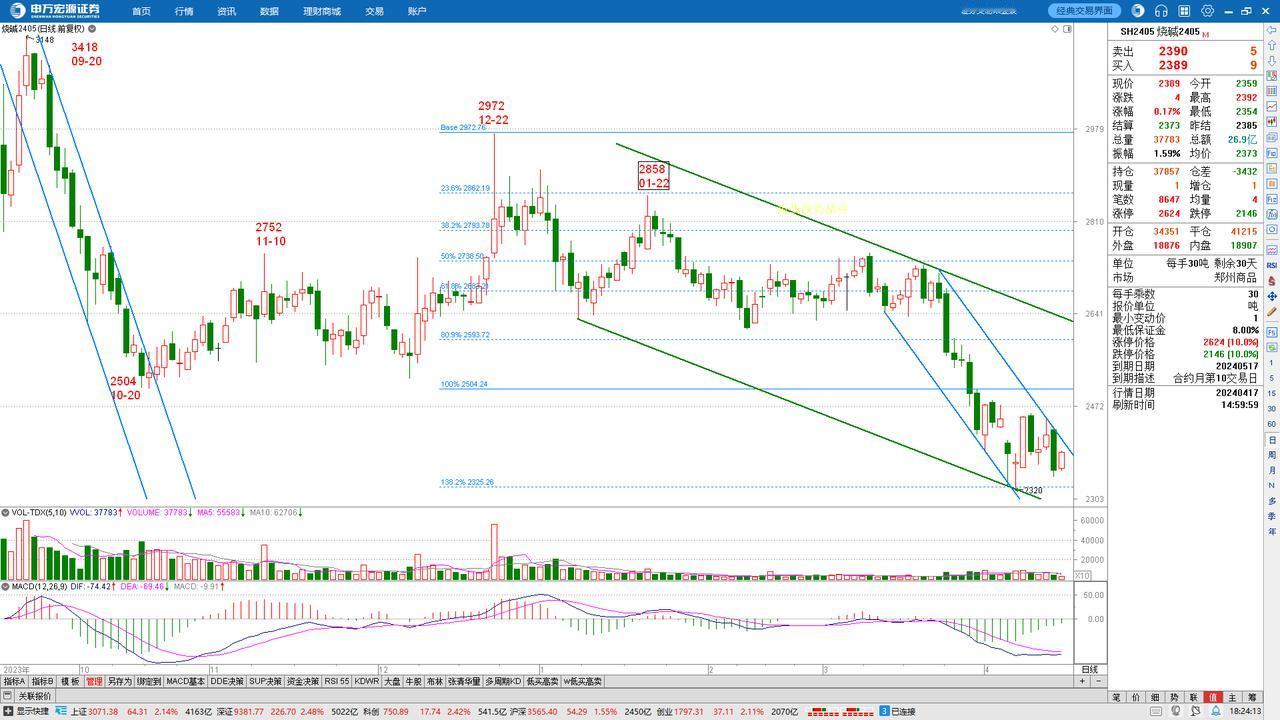Screen dimensions: 1280x720
Task: Select the 60-minute period in sidebar
Action: (x=1272, y=425)
